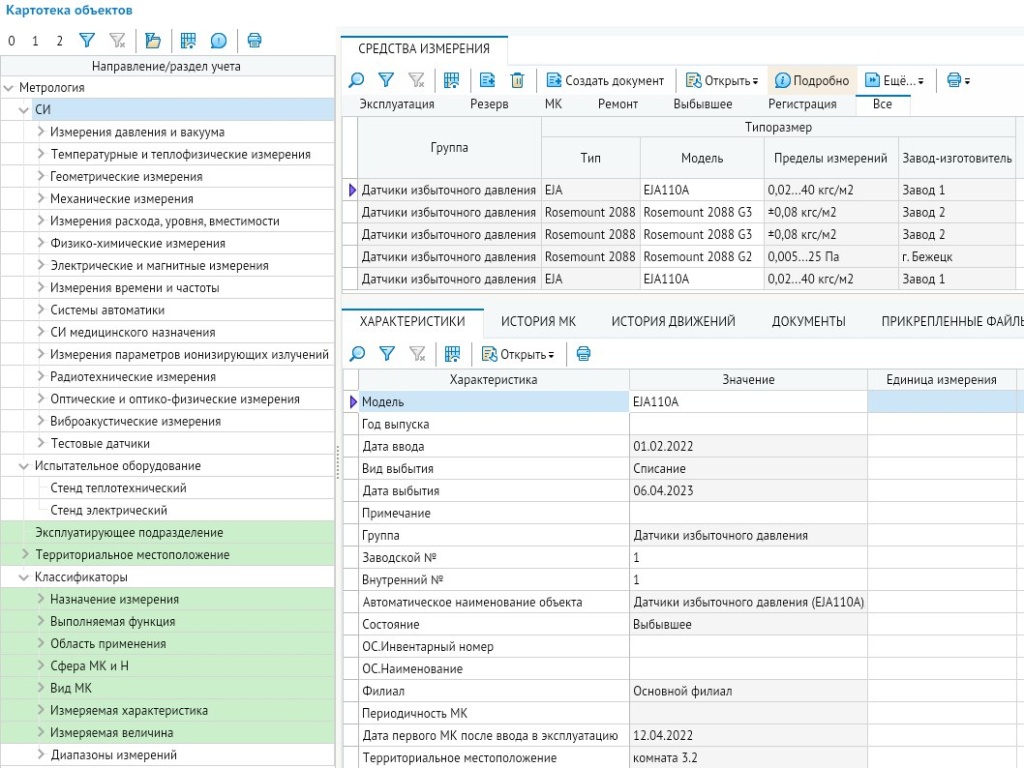Open the ИСТОРИЯ ДВИЖЕНИЙ tab
Screen dimensions: 1024x768
coord(673,321)
